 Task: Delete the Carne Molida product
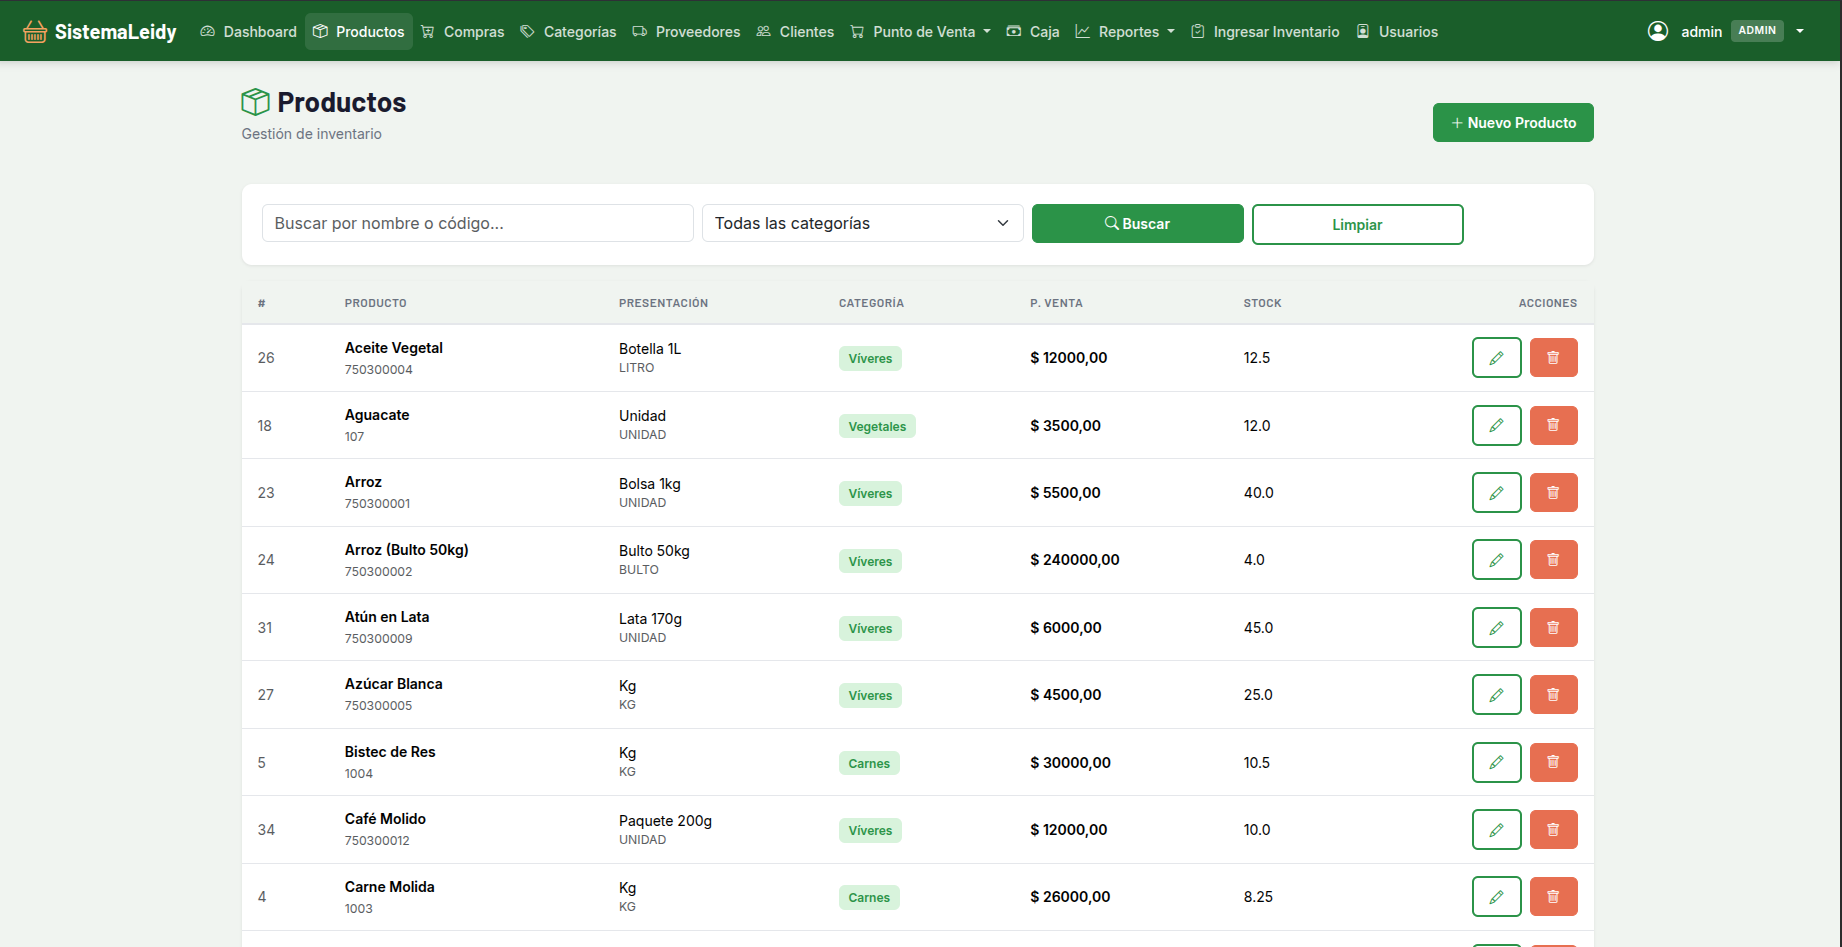click(1553, 896)
